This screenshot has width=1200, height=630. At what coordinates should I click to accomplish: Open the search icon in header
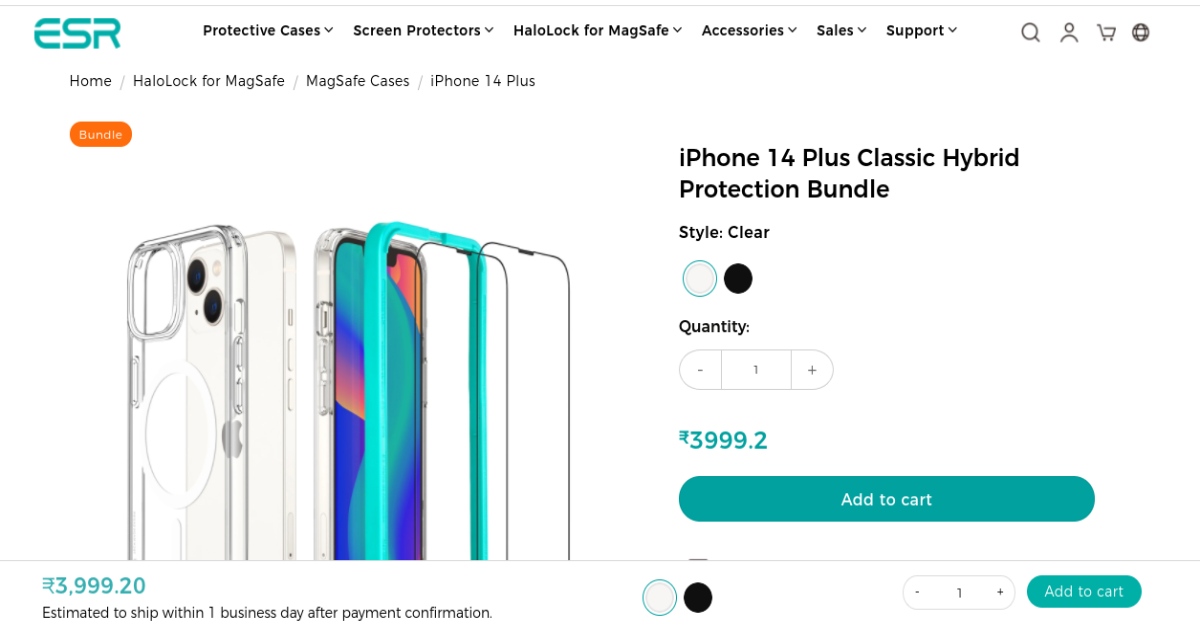1030,32
